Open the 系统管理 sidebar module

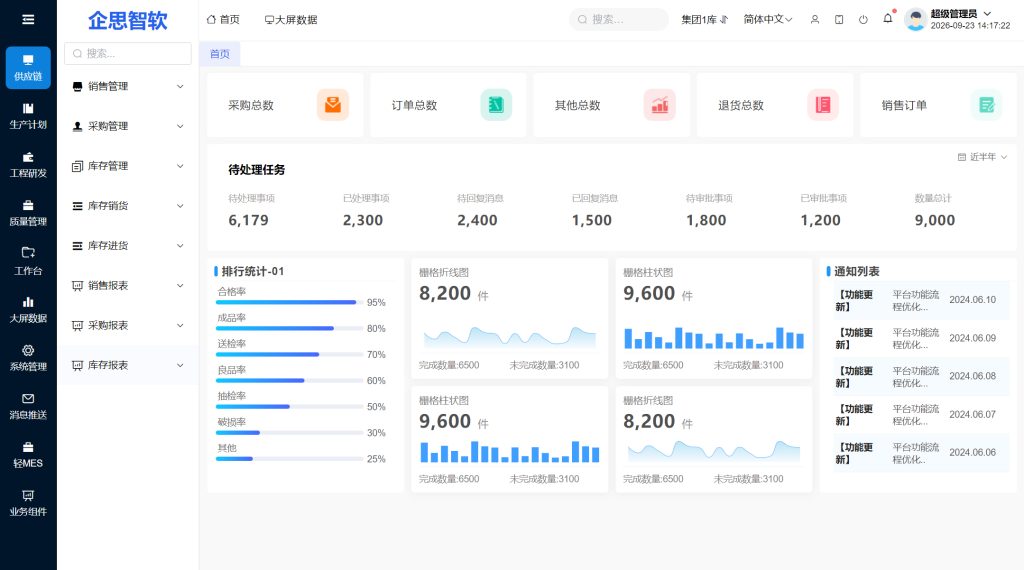click(x=28, y=358)
